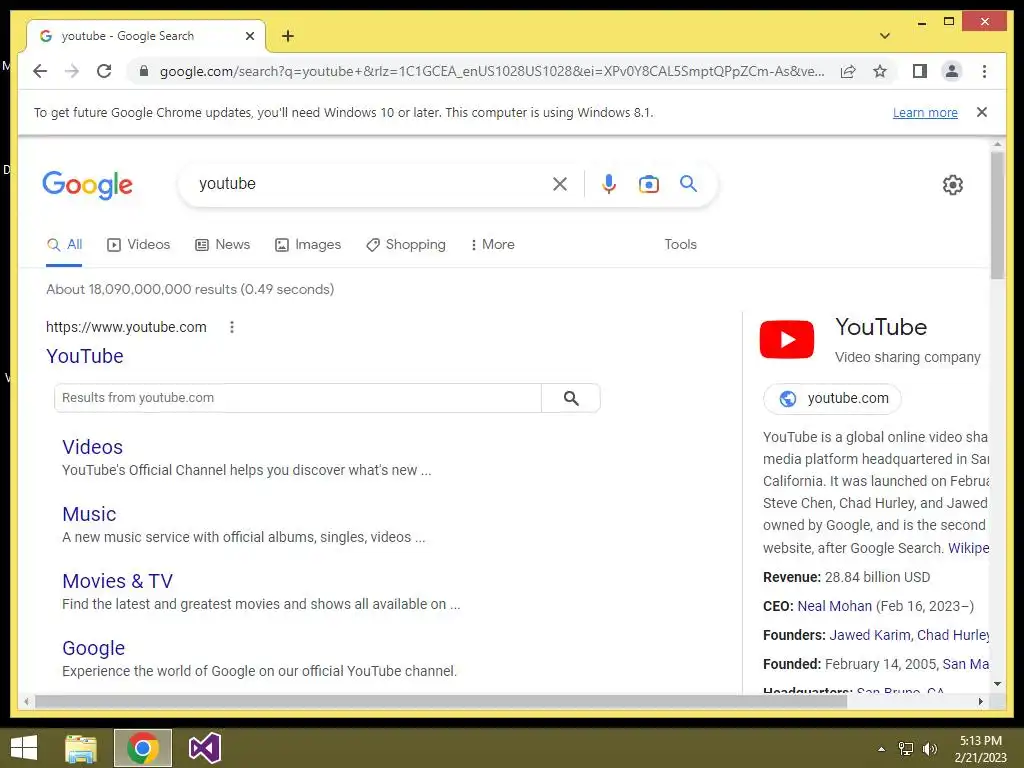Reload the current page
The width and height of the screenshot is (1024, 768).
[104, 71]
